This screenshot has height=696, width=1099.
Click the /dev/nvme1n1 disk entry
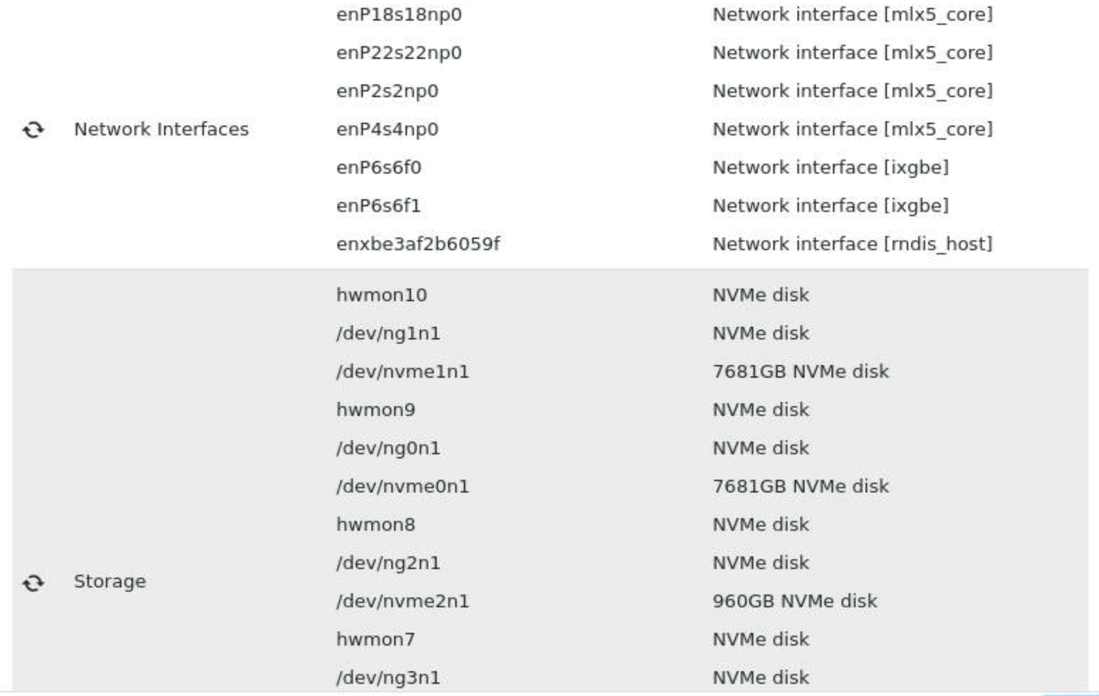pyautogui.click(x=402, y=372)
